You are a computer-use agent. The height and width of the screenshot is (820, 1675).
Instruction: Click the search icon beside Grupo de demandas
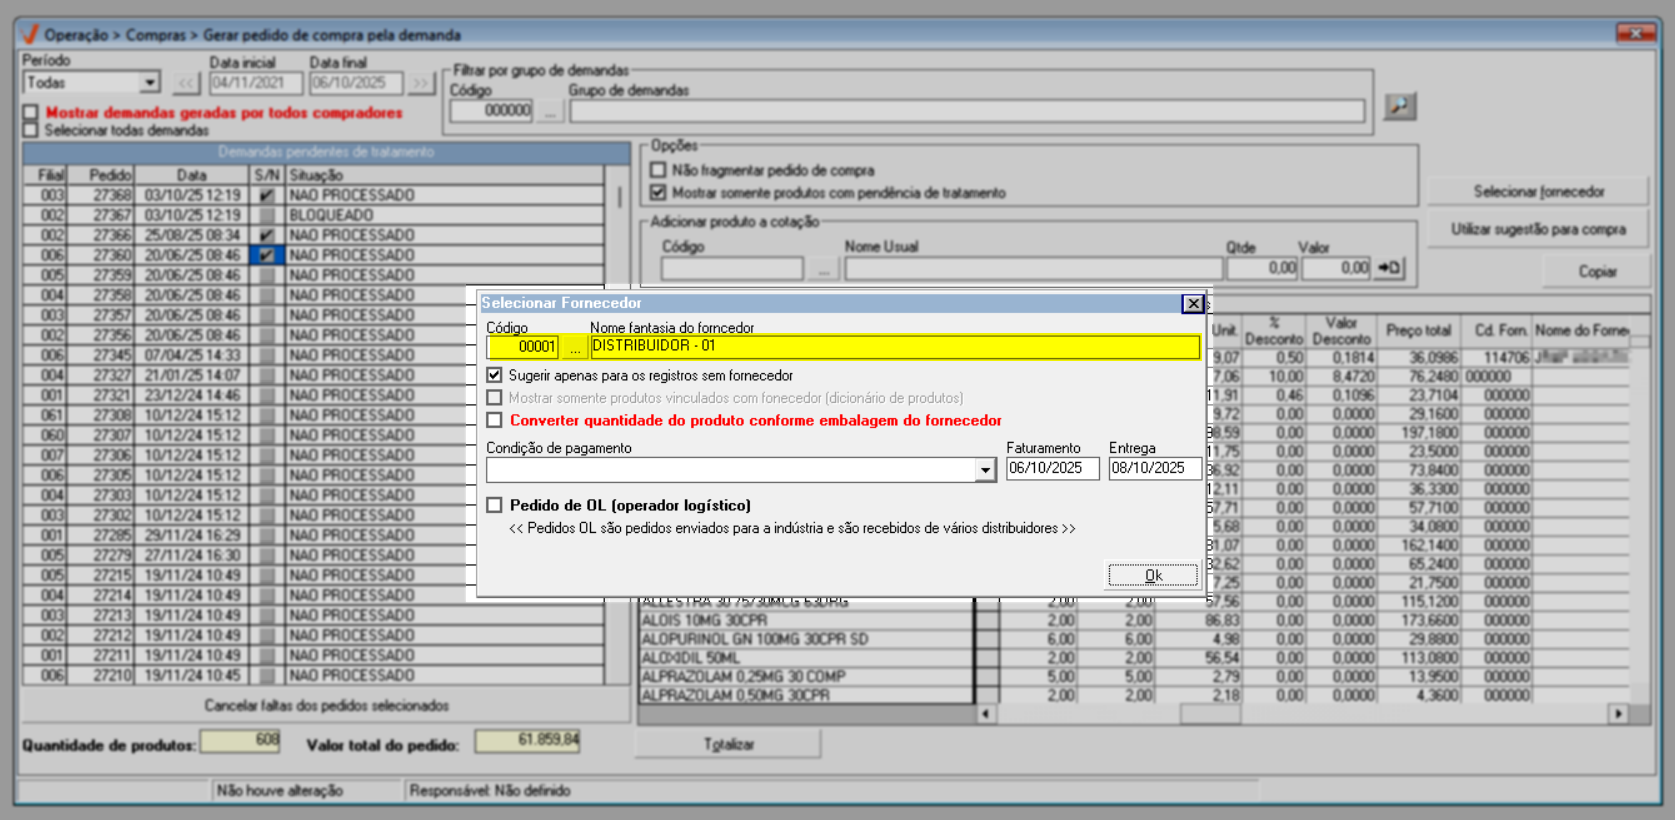(x=1399, y=106)
